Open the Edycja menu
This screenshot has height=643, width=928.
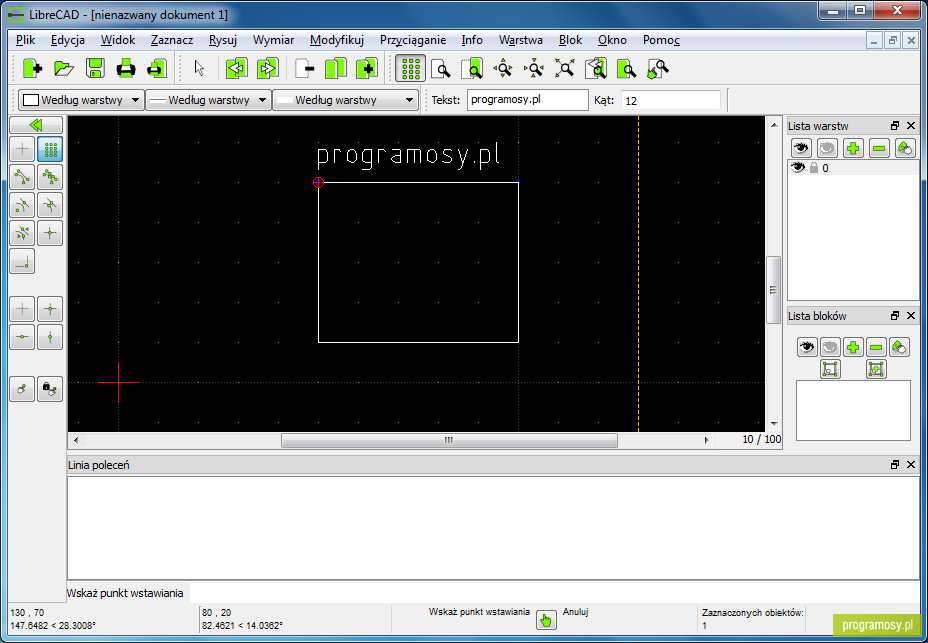(67, 40)
